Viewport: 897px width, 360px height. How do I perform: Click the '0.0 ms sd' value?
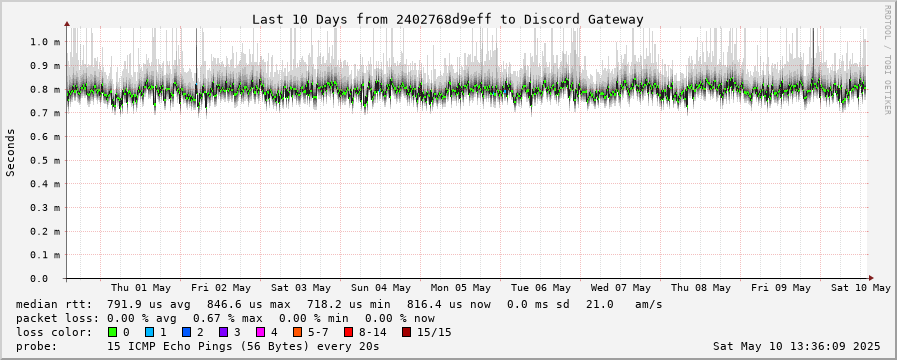click(538, 304)
